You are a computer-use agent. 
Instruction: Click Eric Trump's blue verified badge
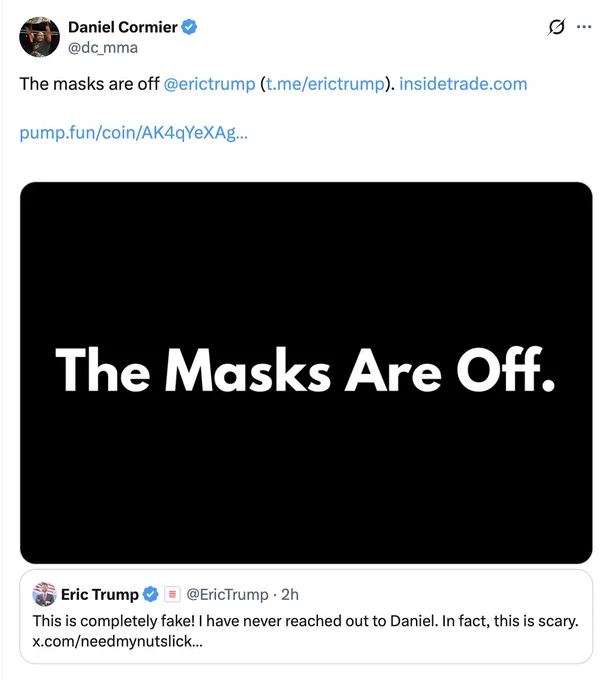coord(150,594)
